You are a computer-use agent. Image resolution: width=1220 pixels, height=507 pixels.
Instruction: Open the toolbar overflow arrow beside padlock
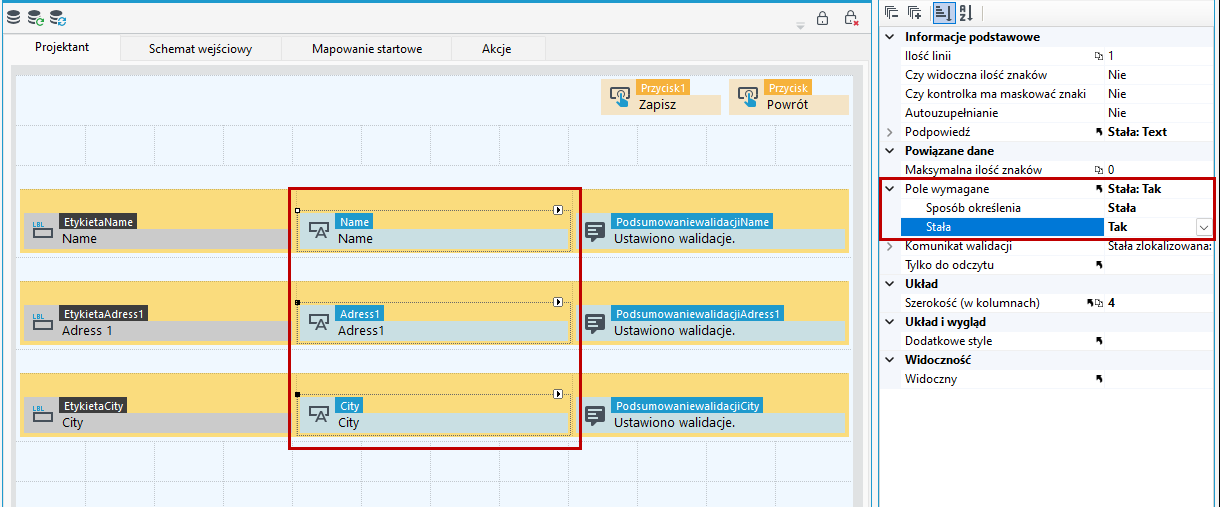(800, 24)
